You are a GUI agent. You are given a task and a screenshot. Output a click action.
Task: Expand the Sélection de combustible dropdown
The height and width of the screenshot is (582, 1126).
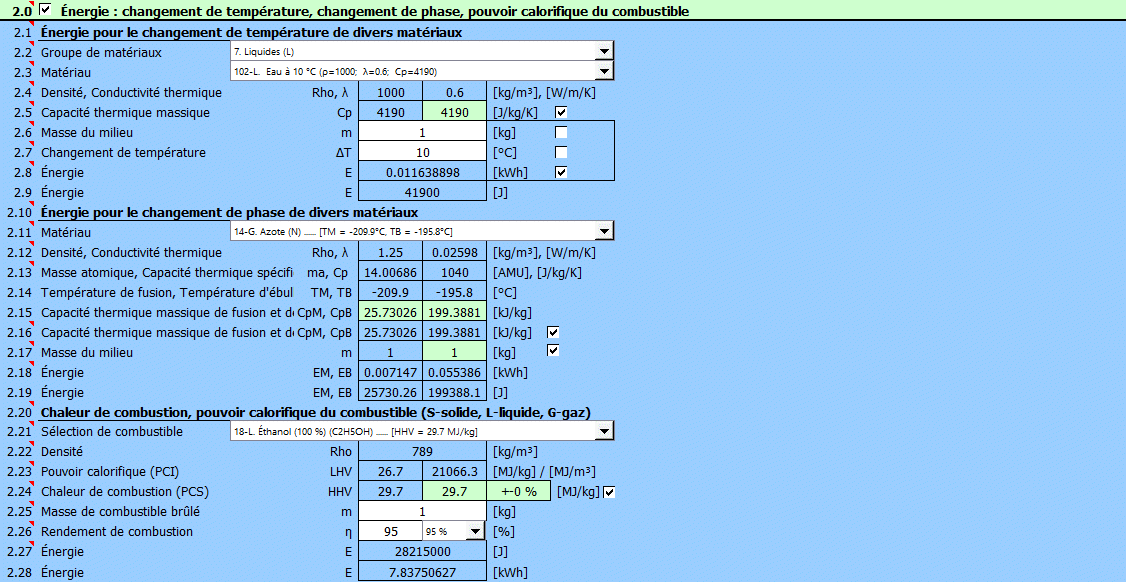coord(603,432)
